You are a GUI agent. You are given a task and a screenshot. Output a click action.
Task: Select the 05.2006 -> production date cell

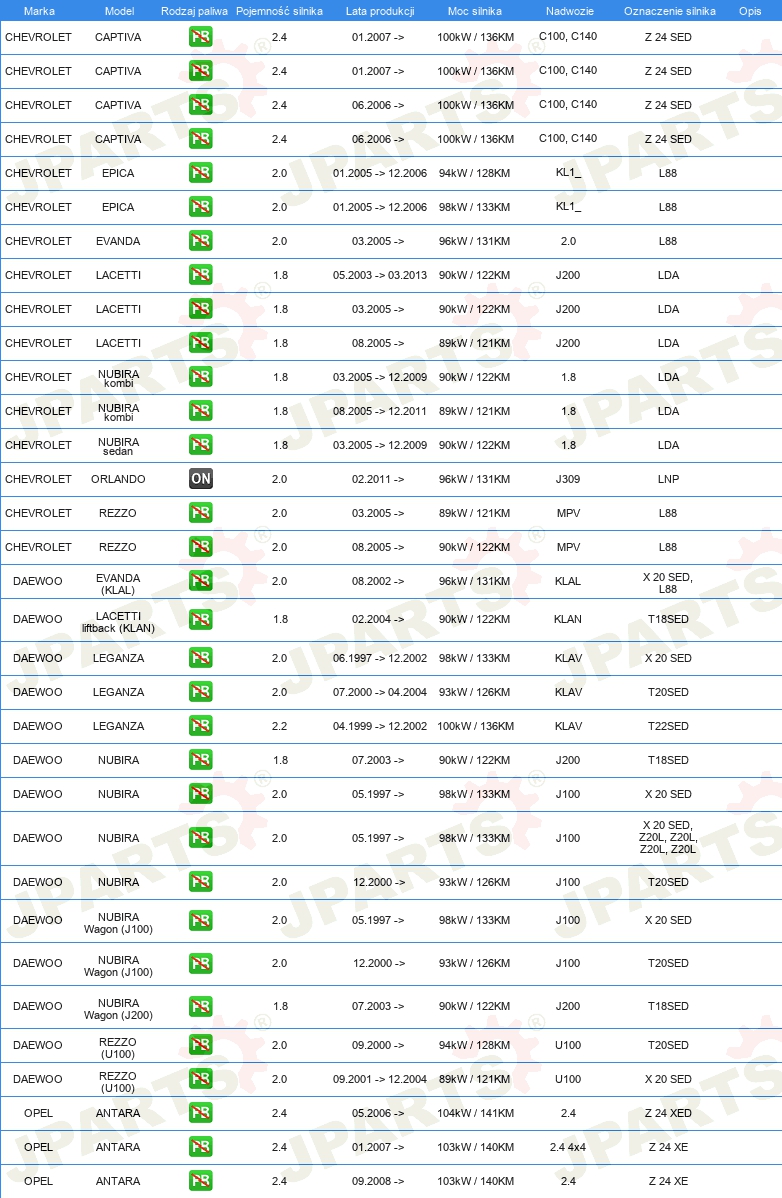[378, 1113]
